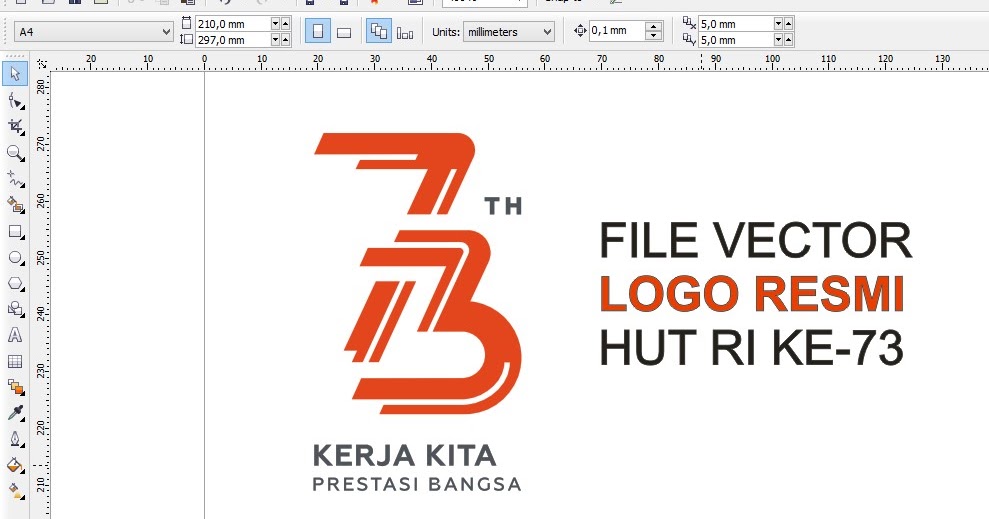Viewport: 989px width, 519px height.
Task: Select the orange 'LOGO RESMI' text
Action: (752, 294)
